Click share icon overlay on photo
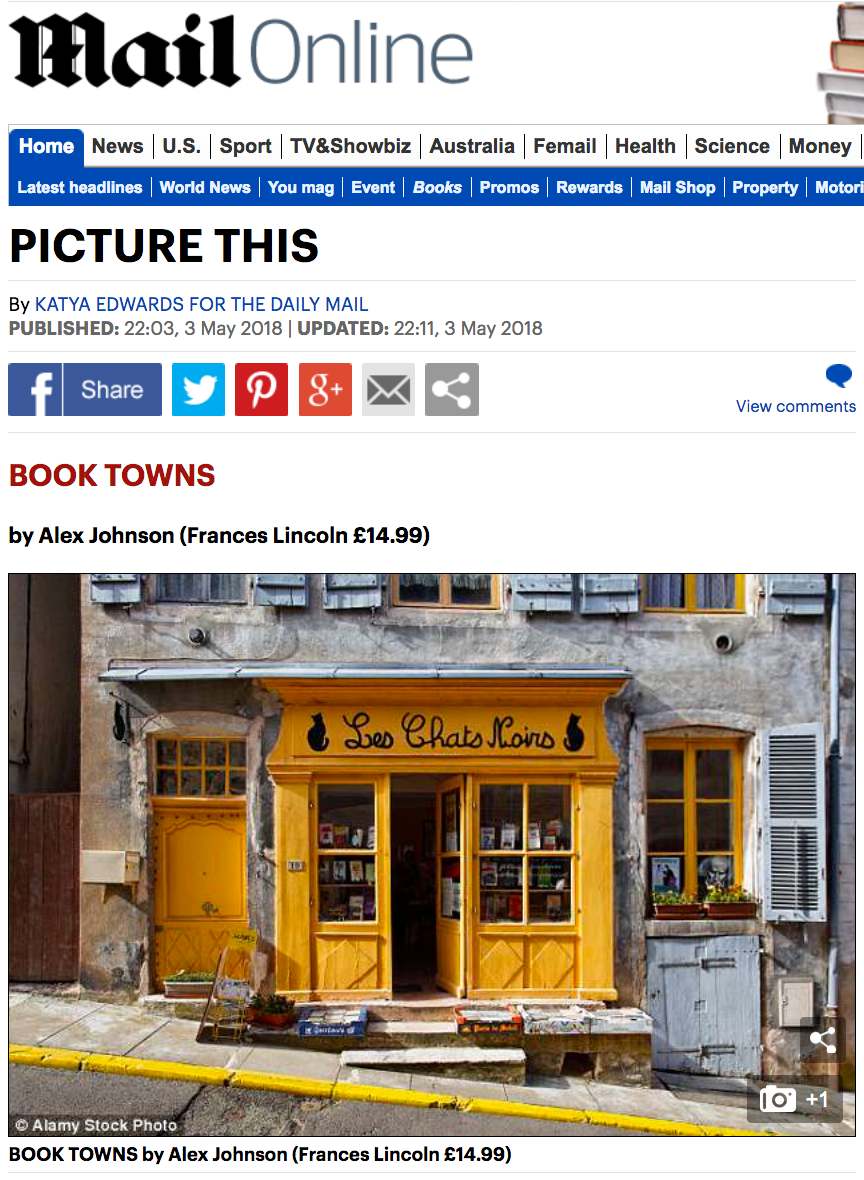This screenshot has width=864, height=1180. click(x=822, y=1040)
